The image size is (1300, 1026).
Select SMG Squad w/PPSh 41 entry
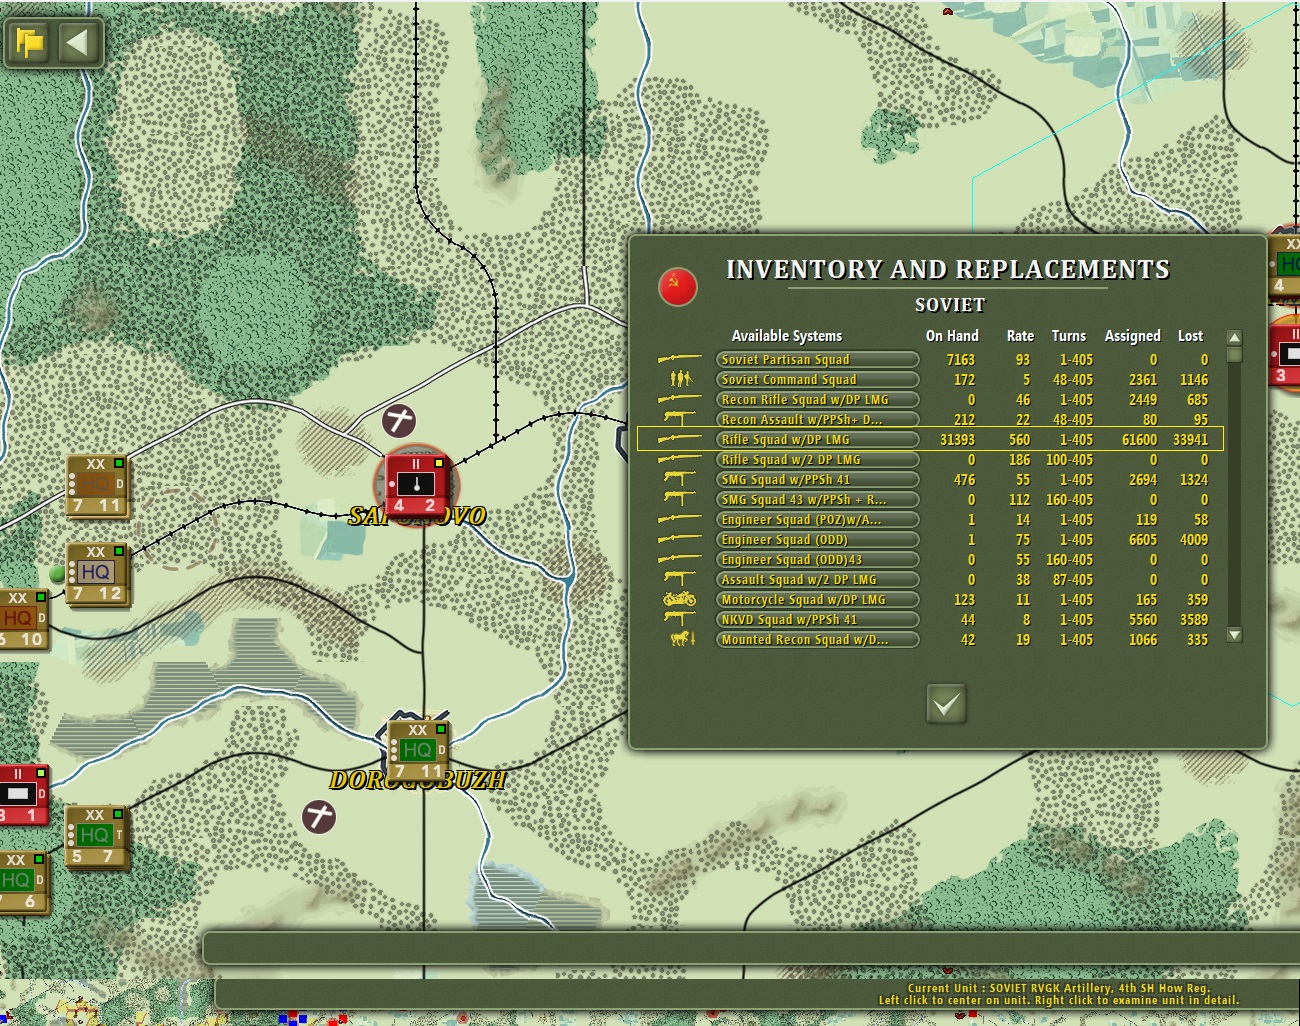tap(817, 480)
